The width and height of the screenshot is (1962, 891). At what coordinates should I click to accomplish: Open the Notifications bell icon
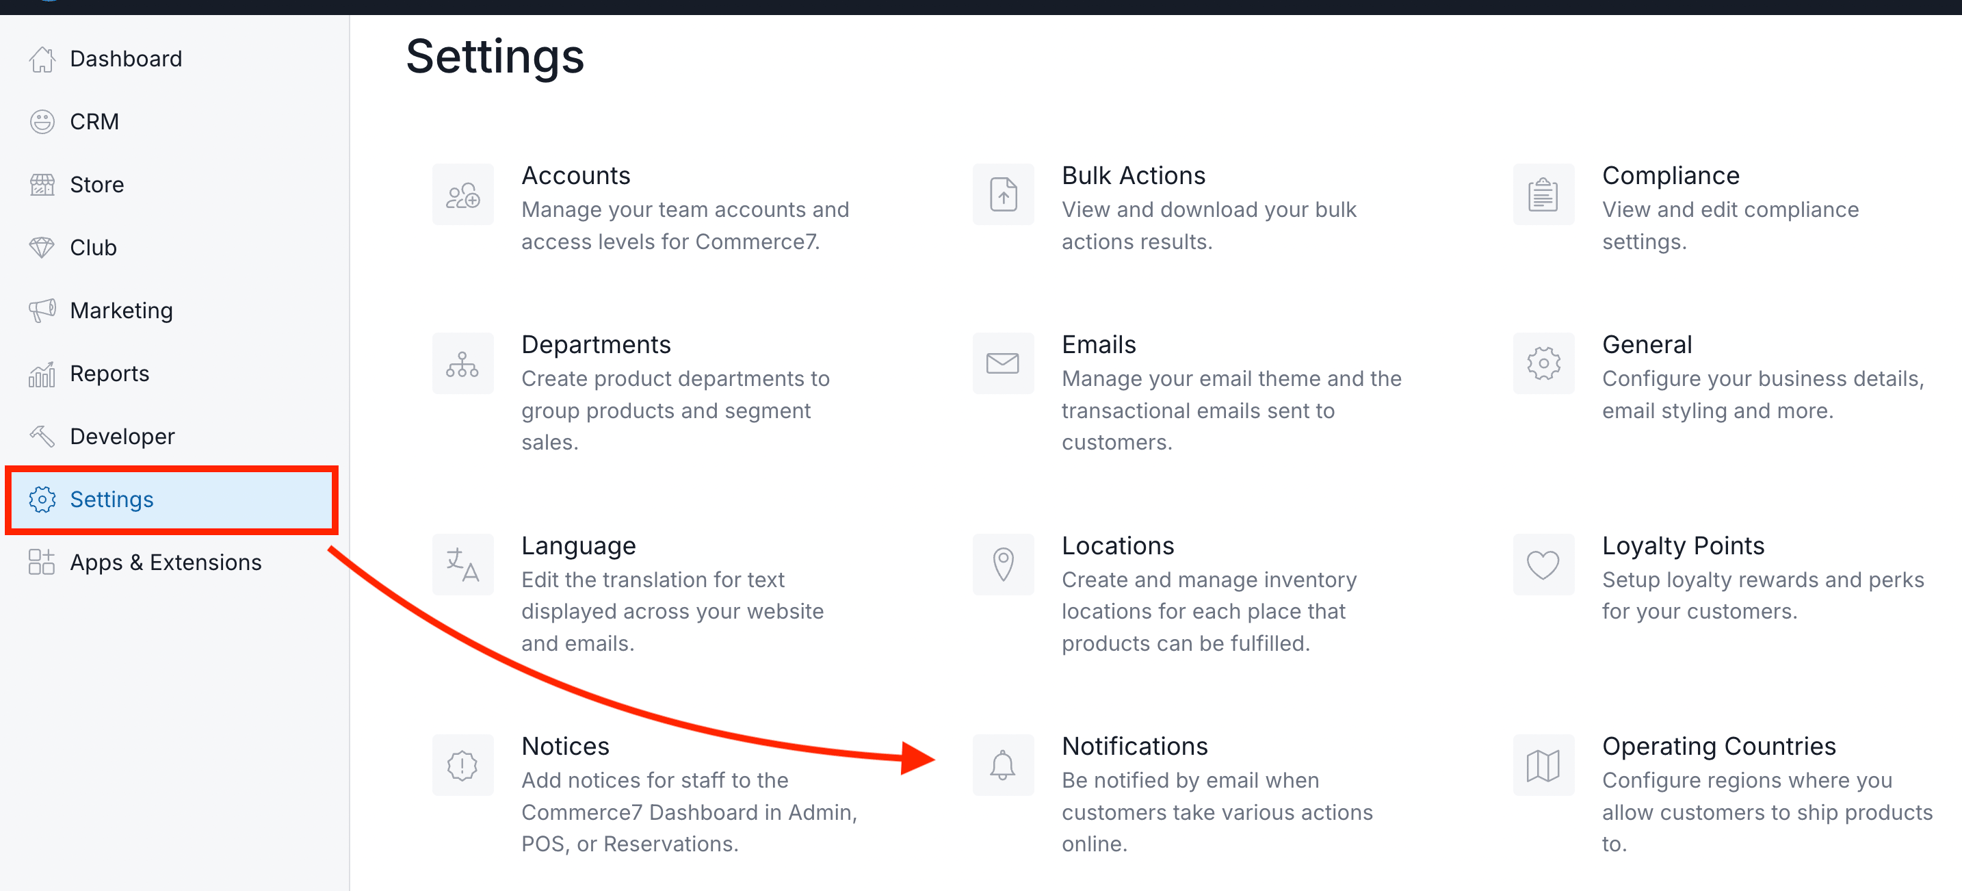(1003, 766)
